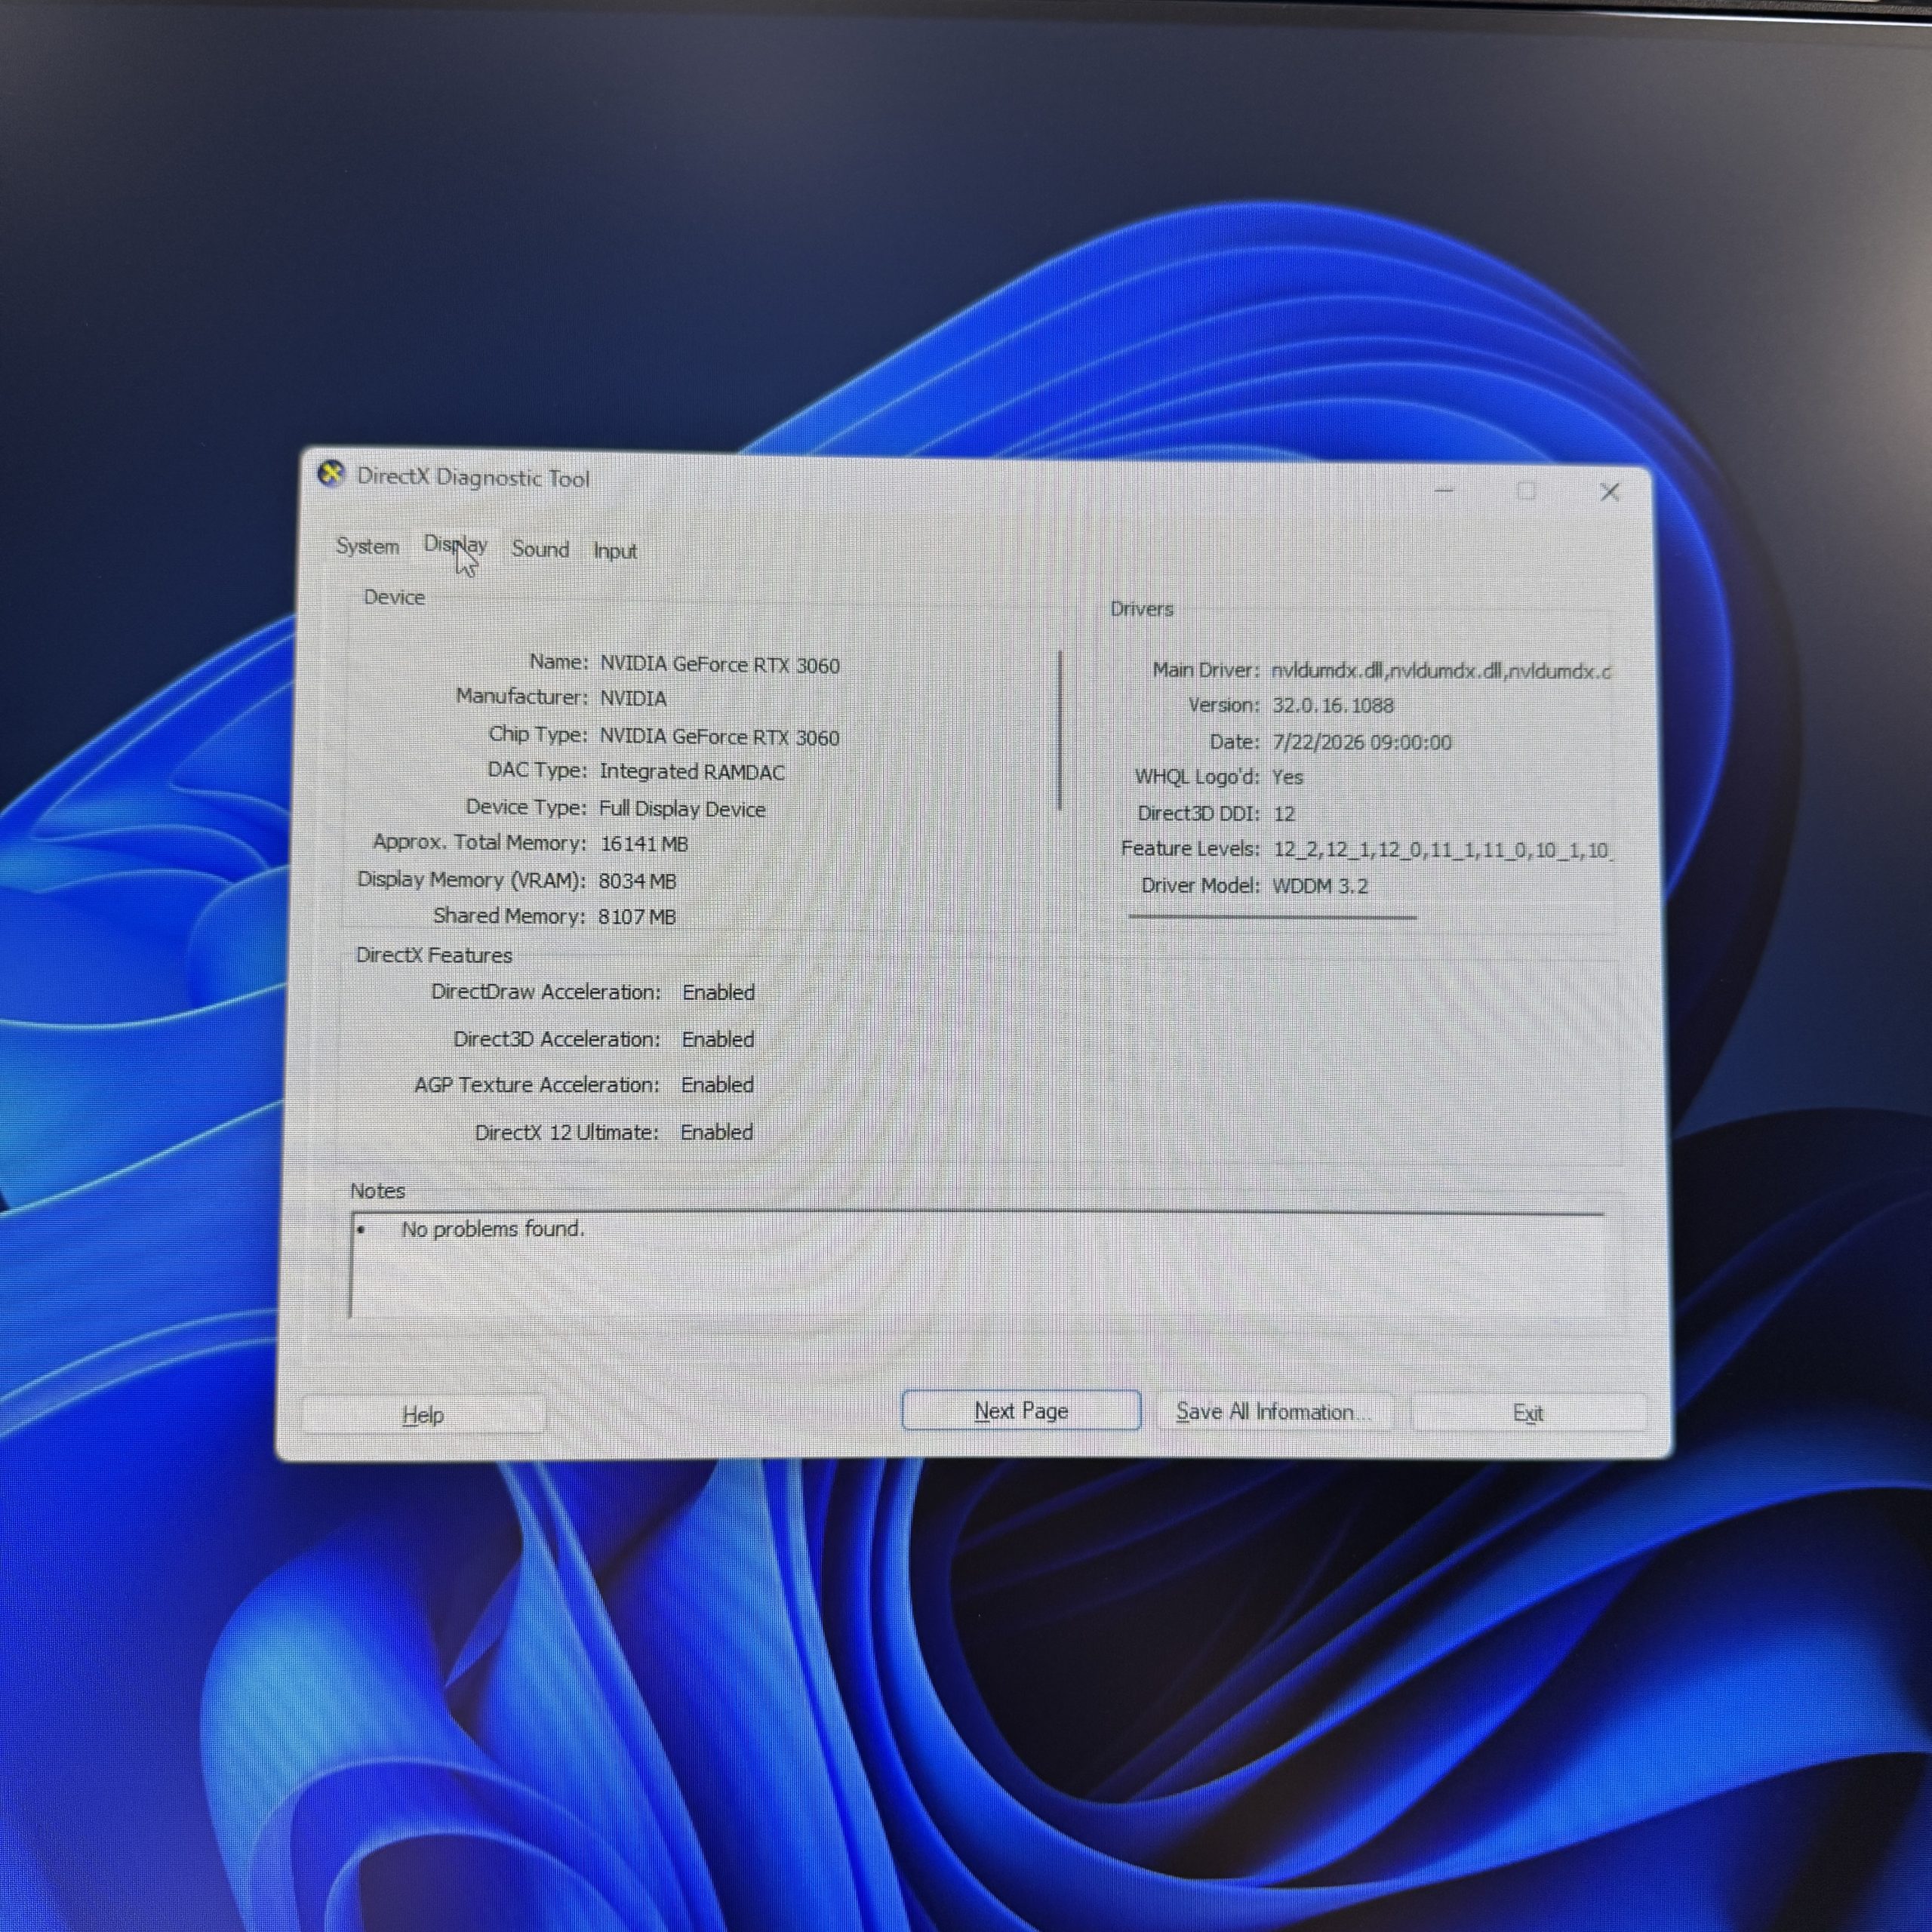The height and width of the screenshot is (1932, 1932).
Task: Open the Display tab
Action: (x=455, y=546)
